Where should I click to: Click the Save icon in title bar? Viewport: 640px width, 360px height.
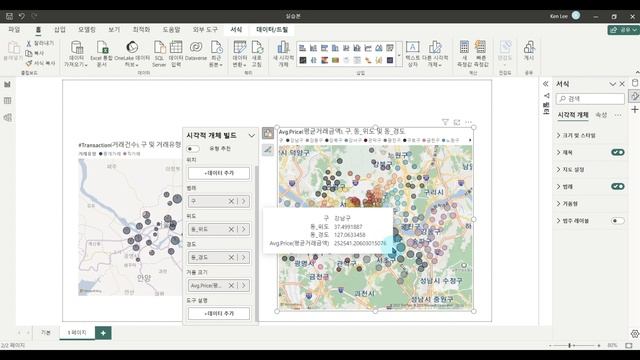(9, 16)
